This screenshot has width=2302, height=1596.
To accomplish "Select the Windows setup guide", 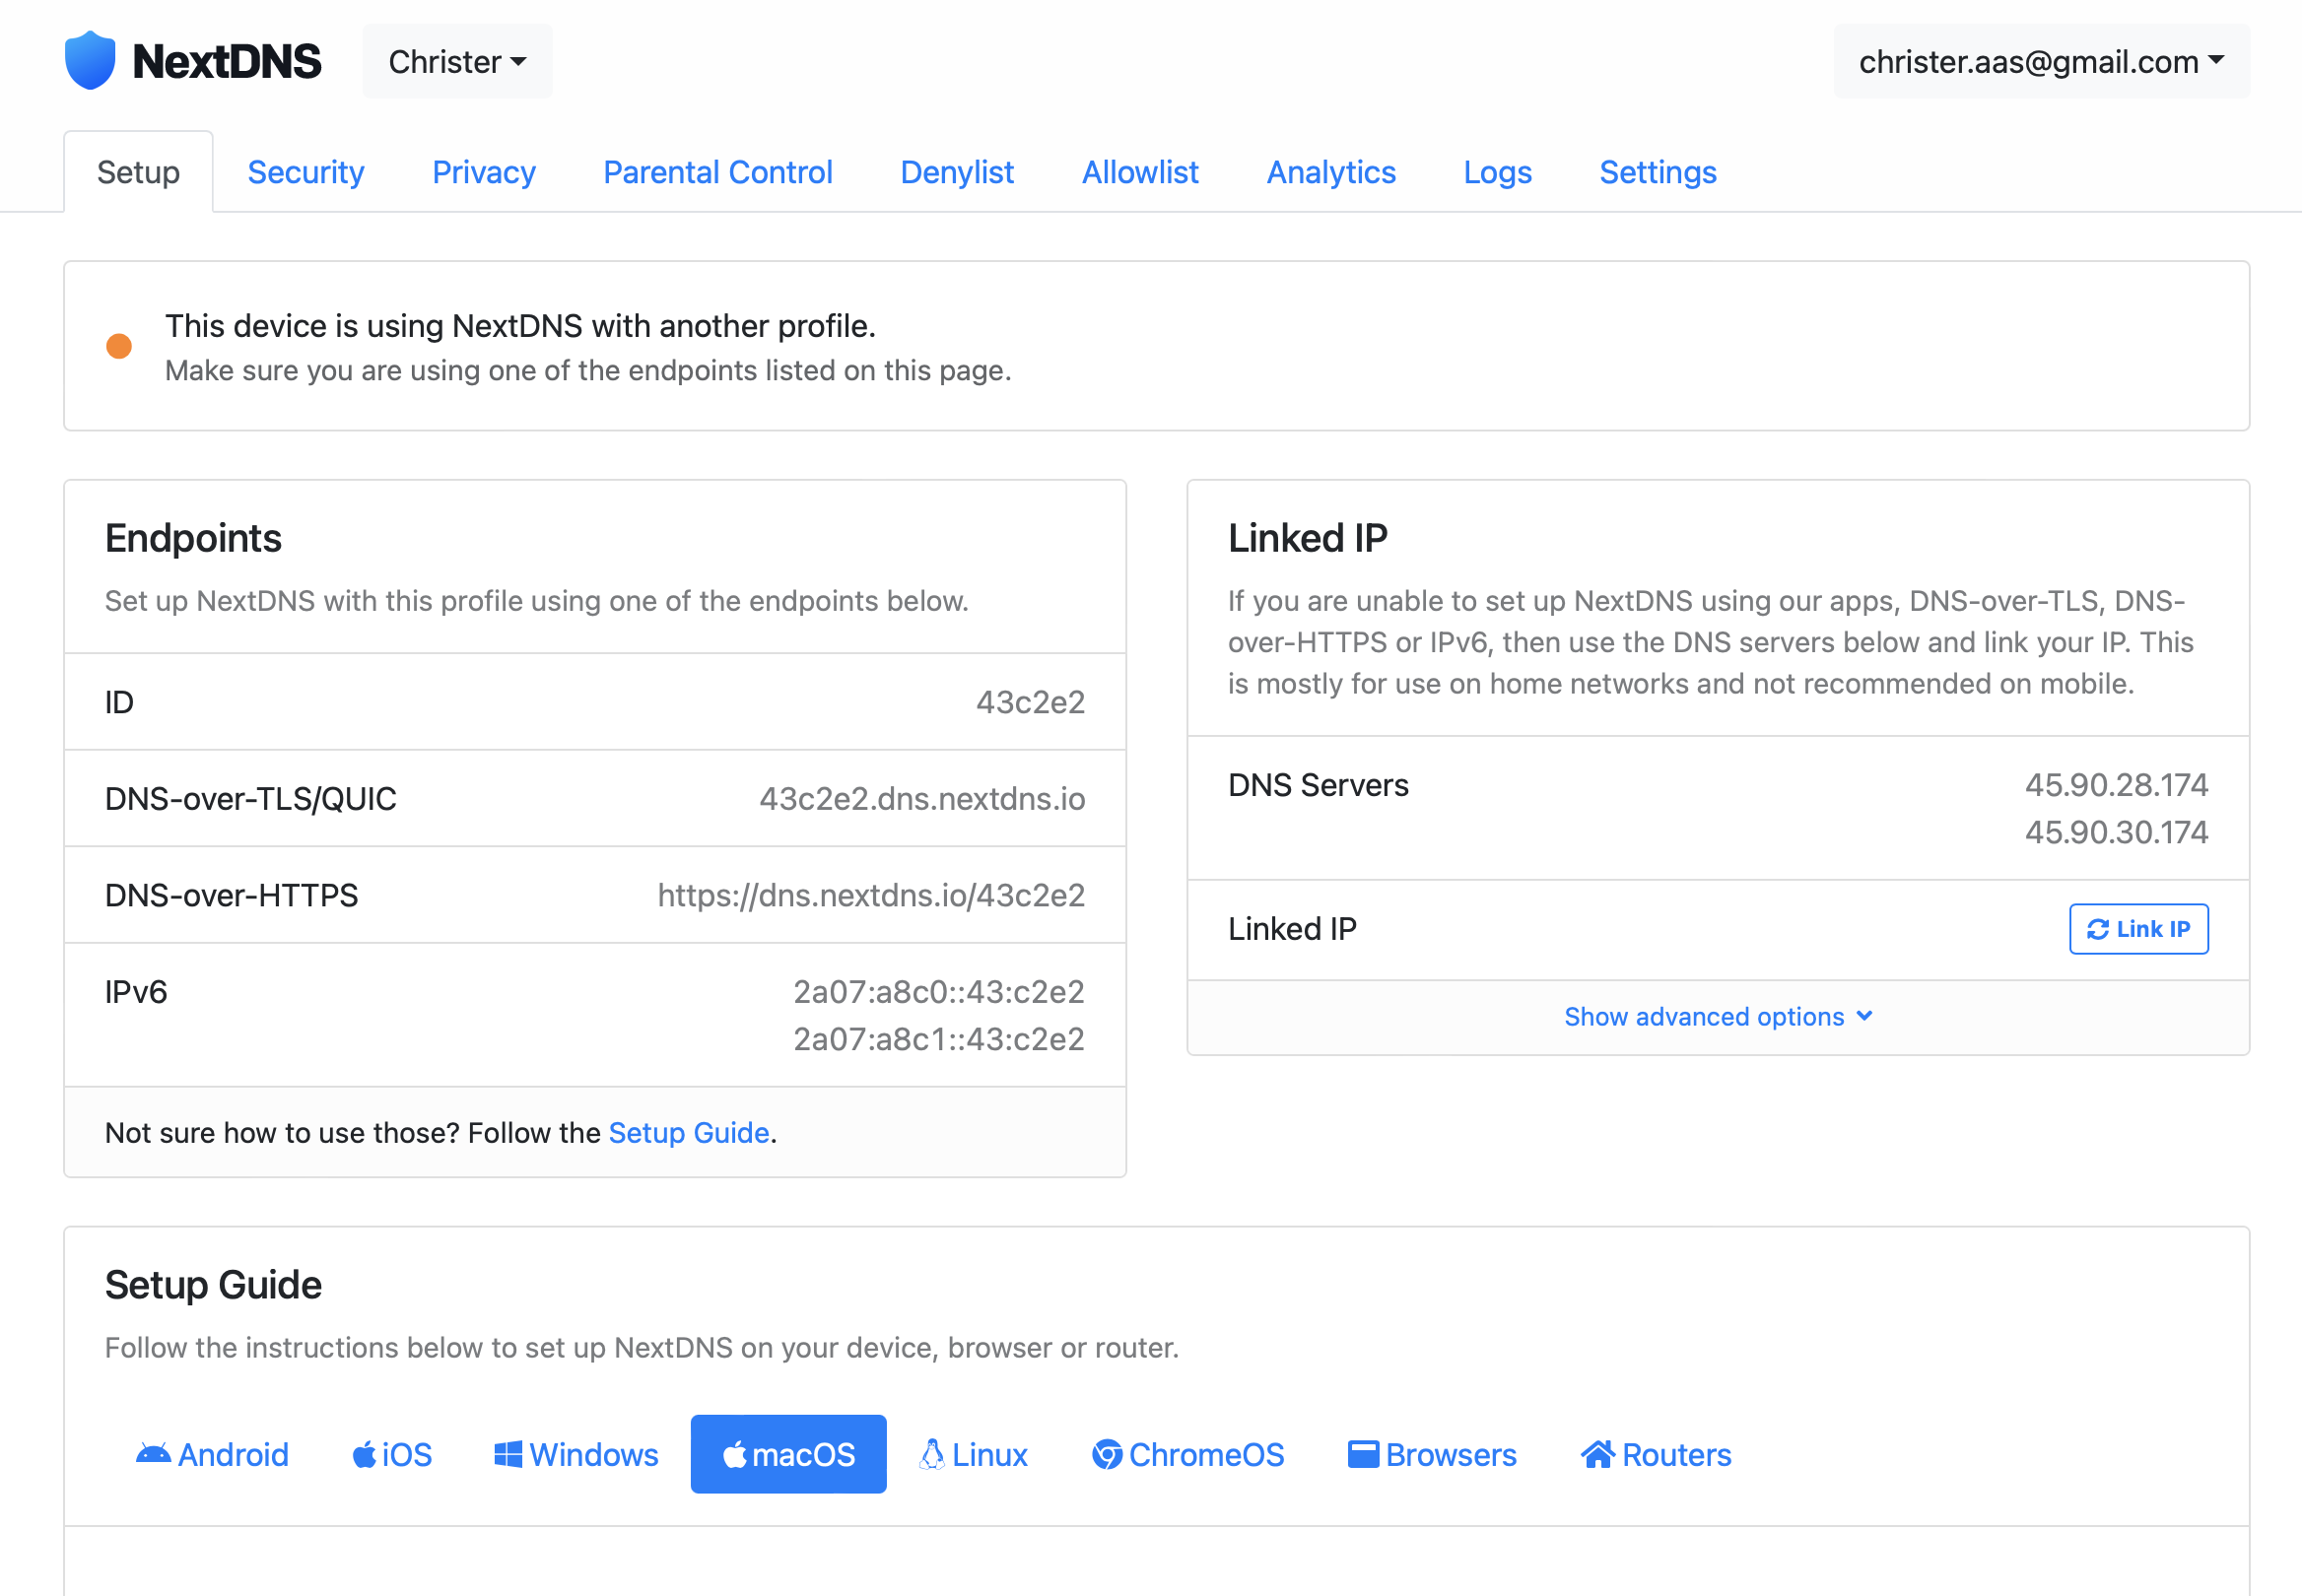I will pyautogui.click(x=576, y=1454).
